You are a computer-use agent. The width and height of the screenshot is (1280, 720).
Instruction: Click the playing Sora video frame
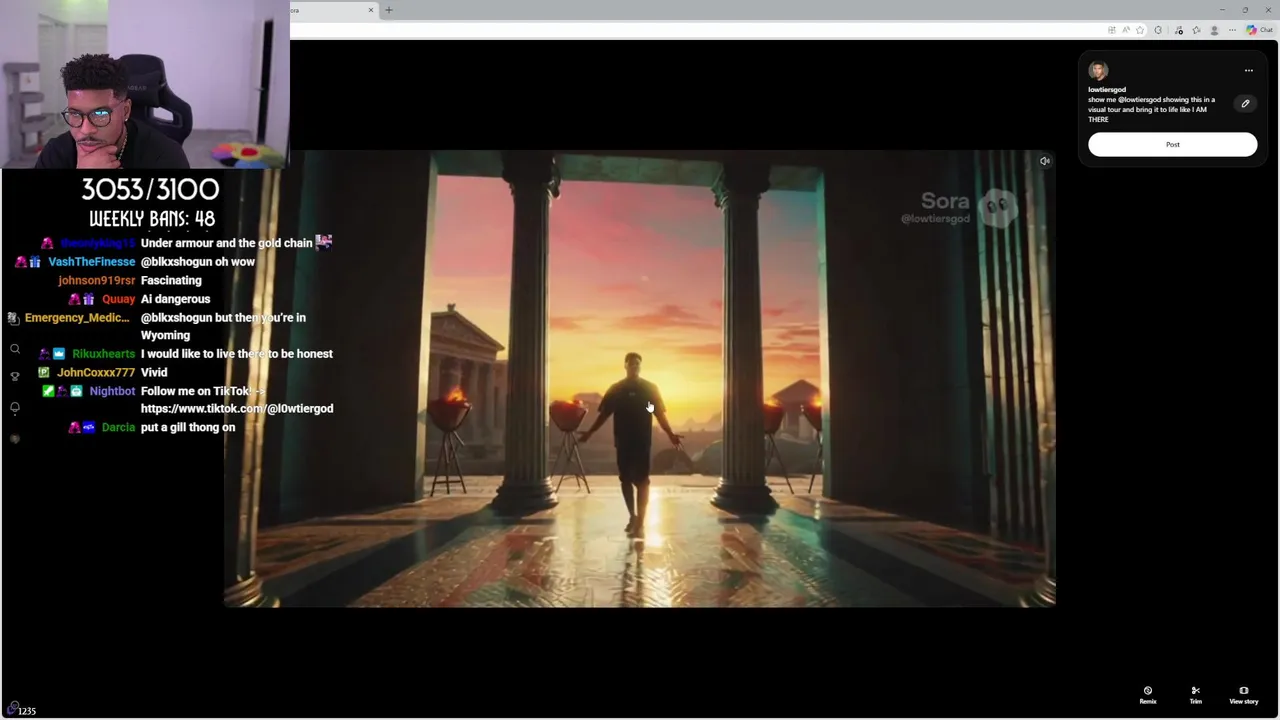(640, 379)
